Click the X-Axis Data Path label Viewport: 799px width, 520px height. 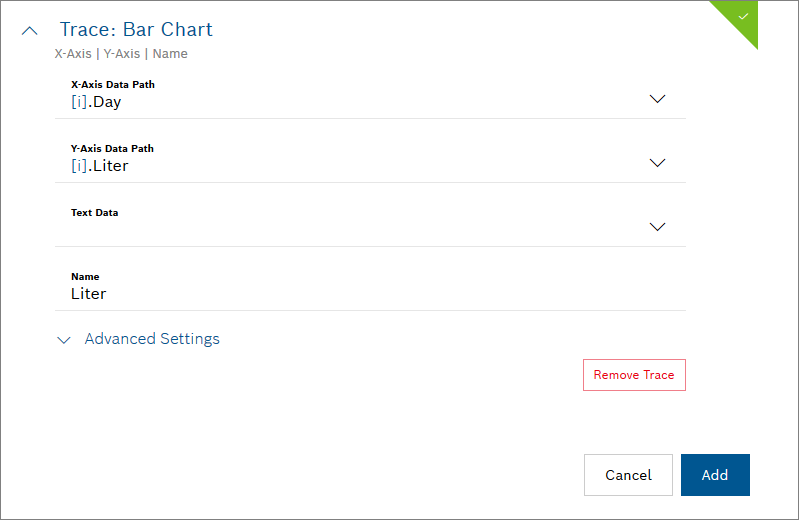click(112, 85)
